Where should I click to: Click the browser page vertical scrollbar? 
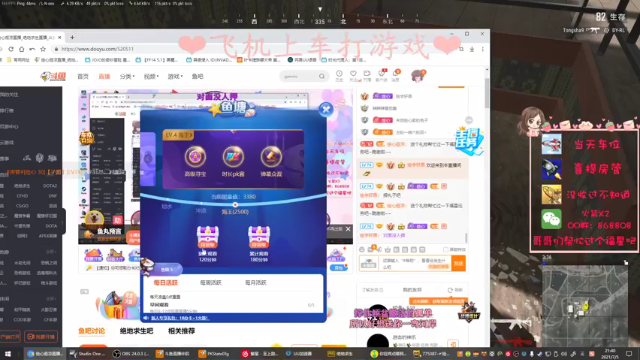click(487, 94)
